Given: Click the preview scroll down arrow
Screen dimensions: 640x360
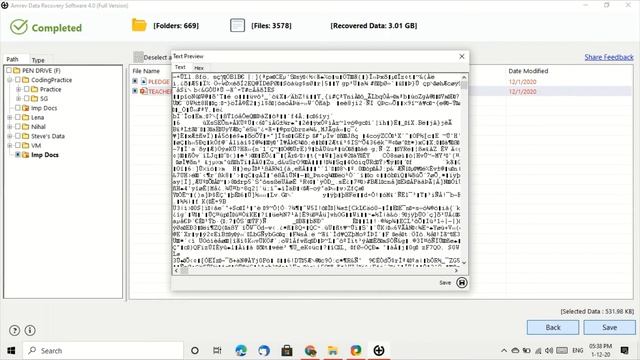Looking at the screenshot, I should click(x=464, y=262).
